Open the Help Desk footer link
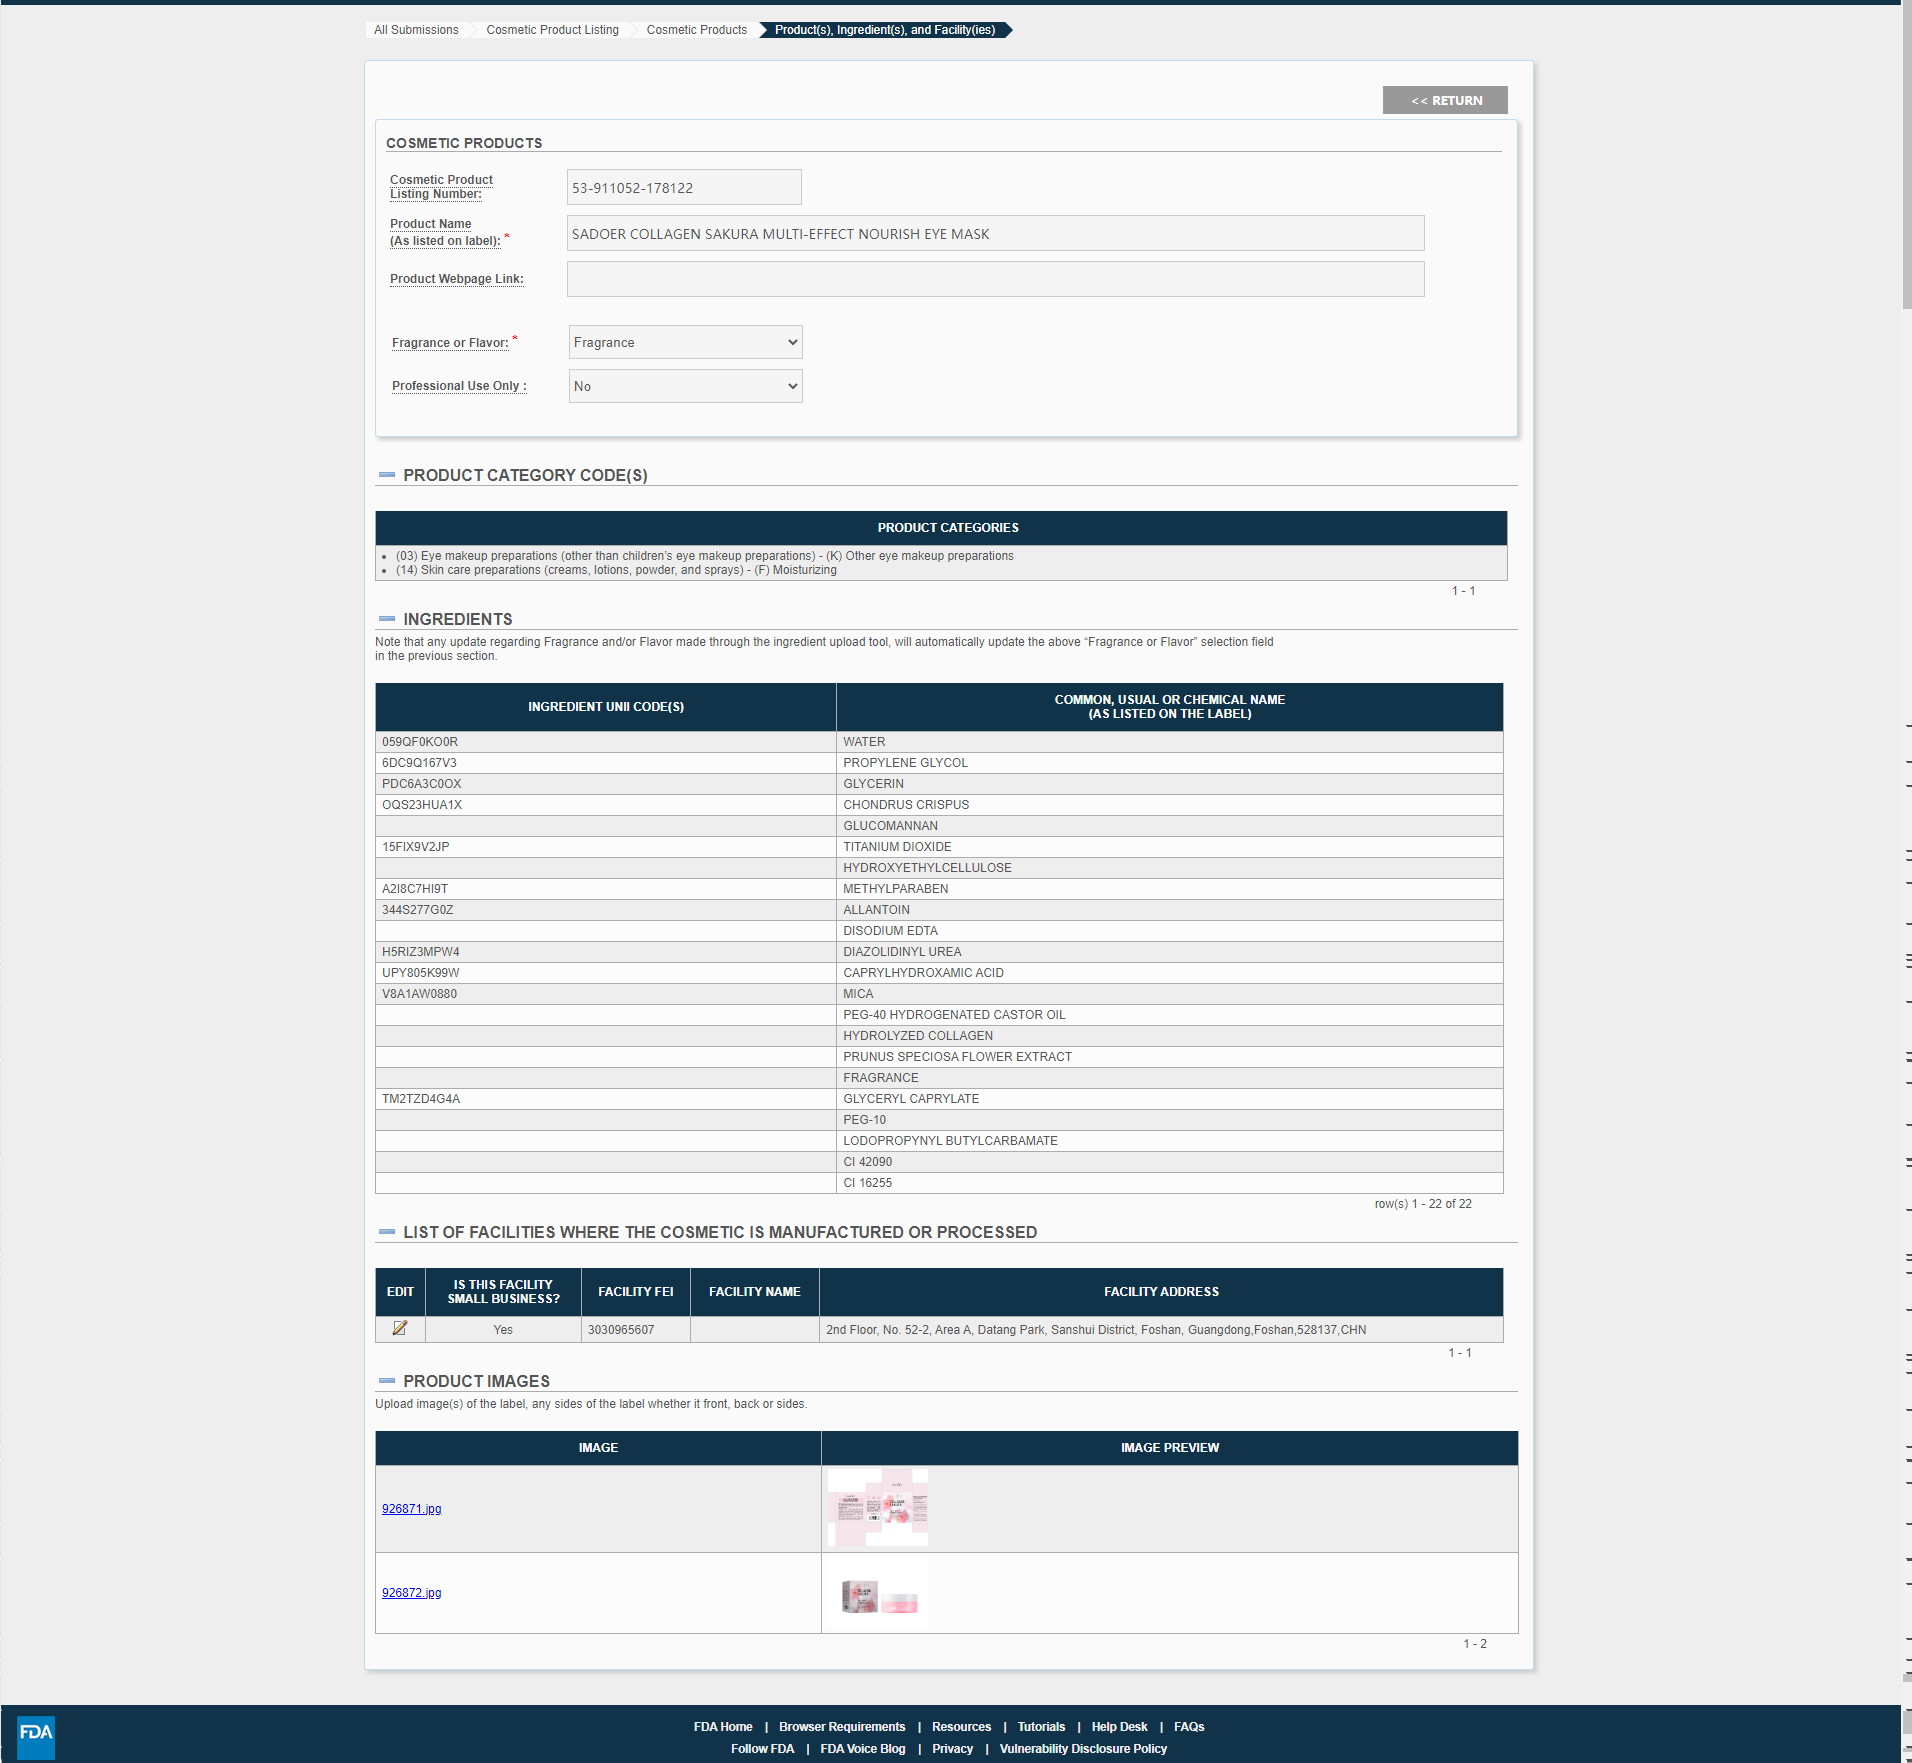 click(x=1119, y=1727)
